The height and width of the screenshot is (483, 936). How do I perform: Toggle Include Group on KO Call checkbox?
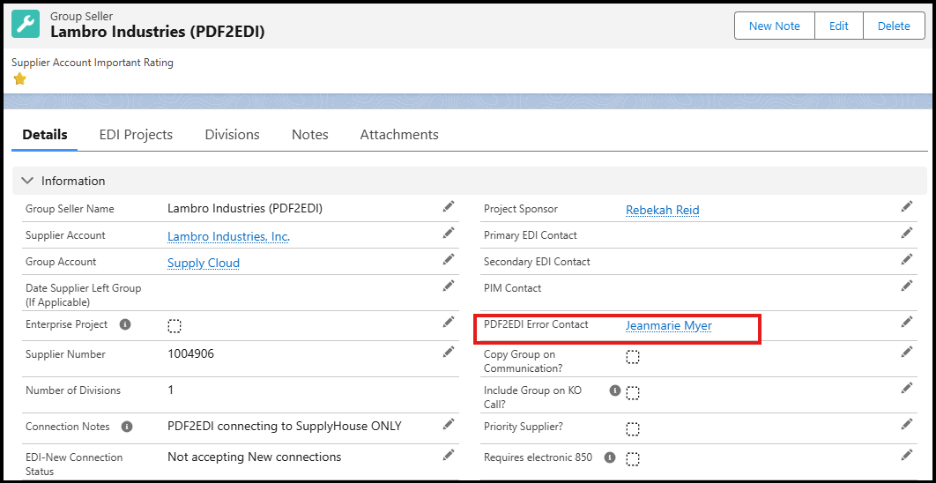pyautogui.click(x=633, y=393)
